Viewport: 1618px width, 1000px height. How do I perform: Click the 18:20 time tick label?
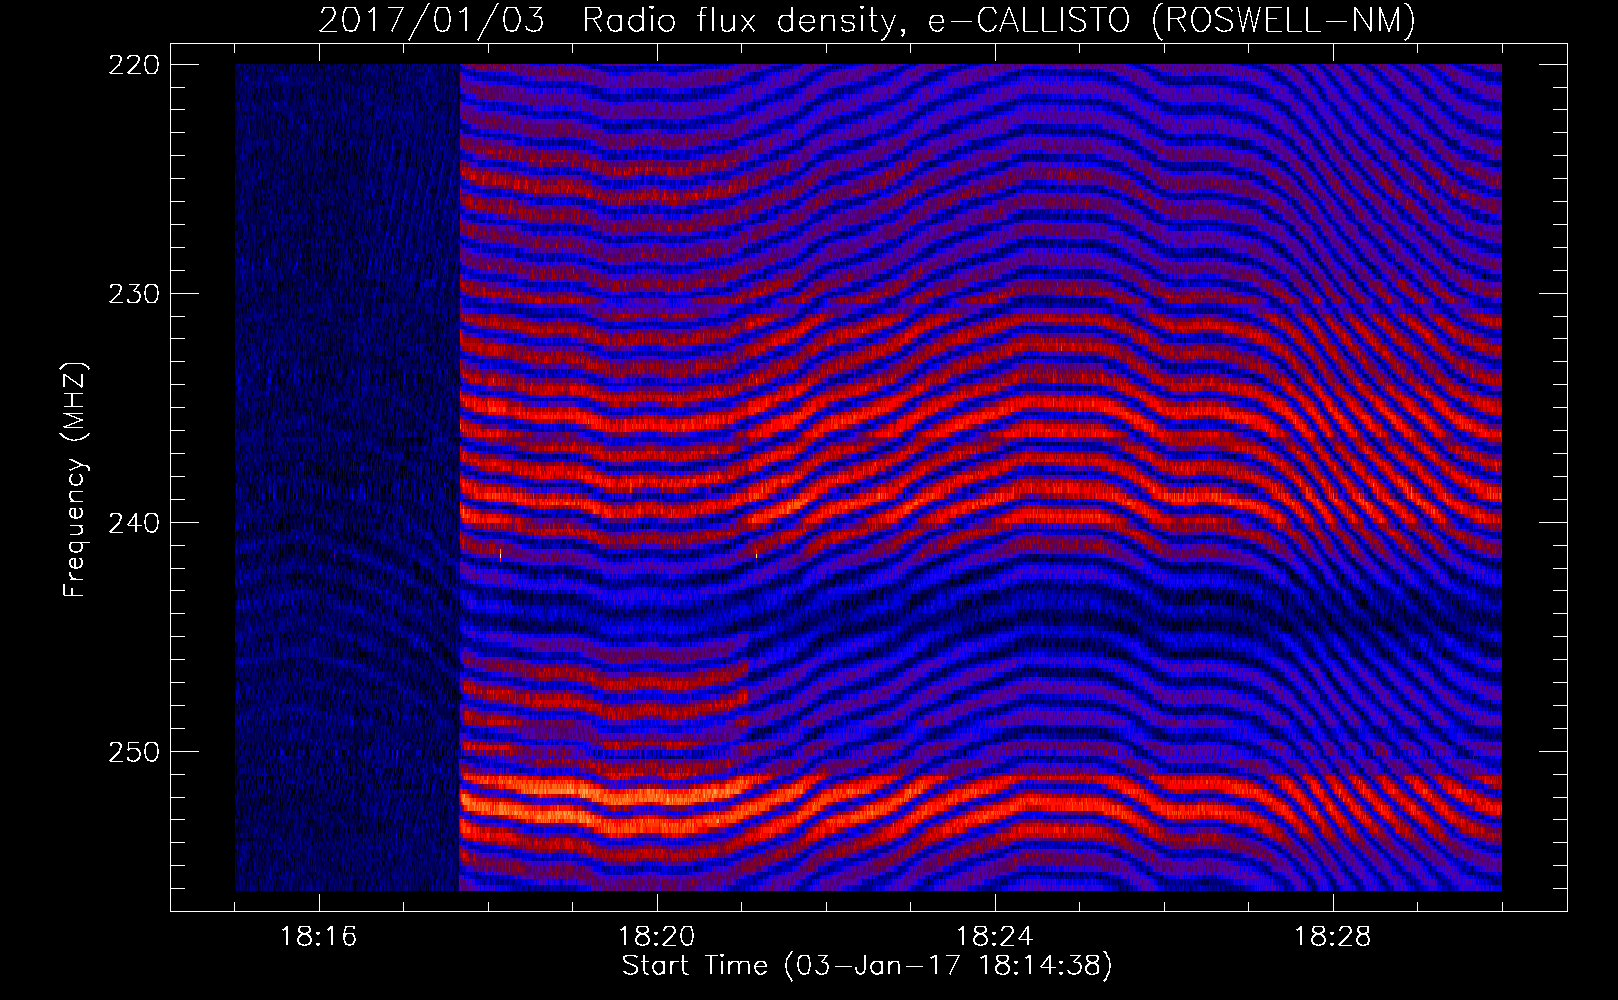(x=657, y=937)
